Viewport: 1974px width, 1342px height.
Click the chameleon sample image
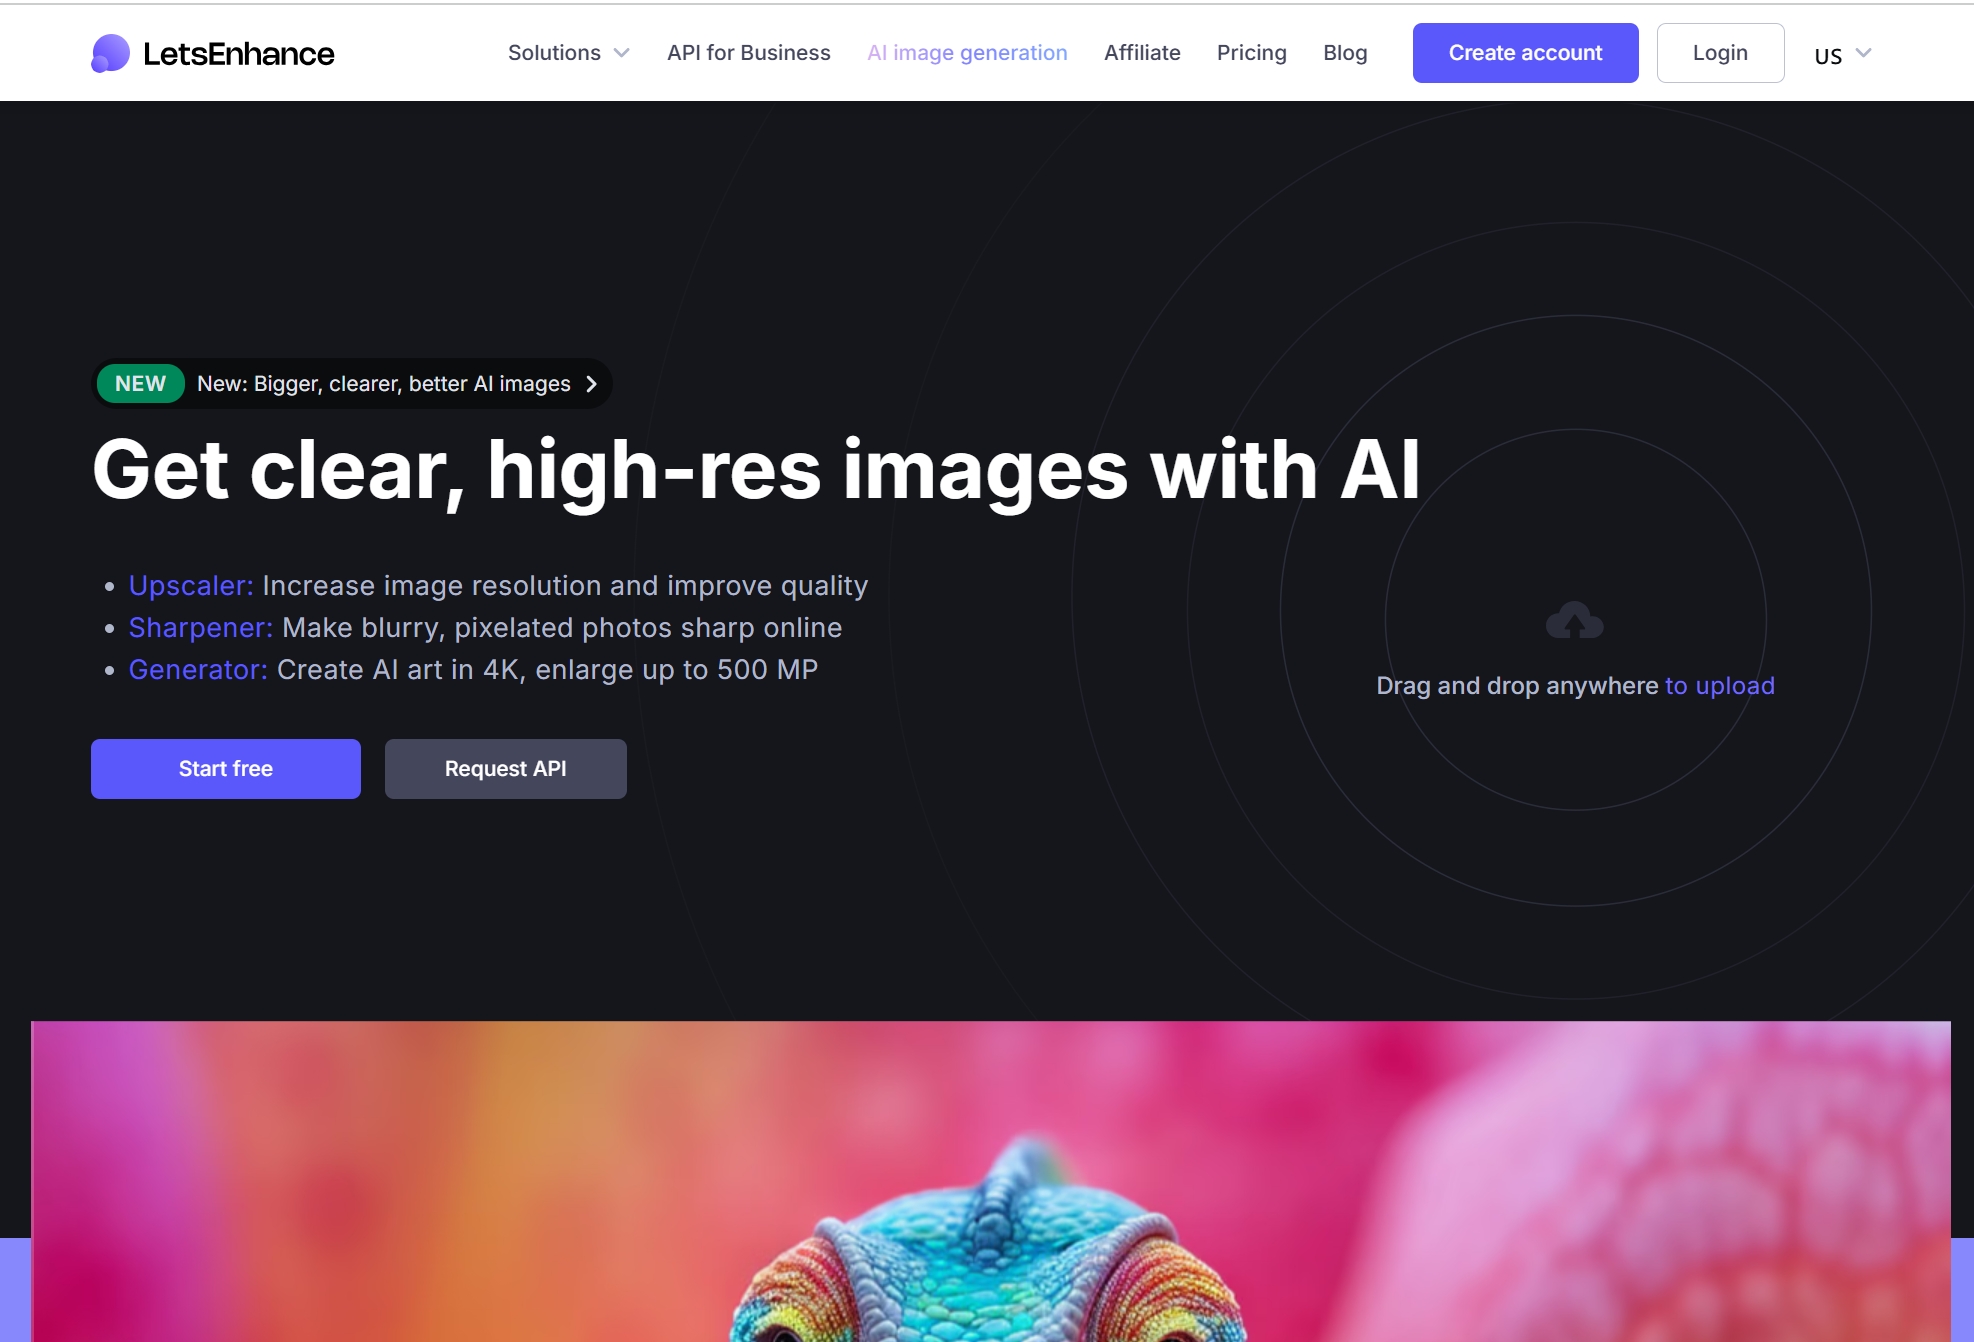[x=990, y=1181]
